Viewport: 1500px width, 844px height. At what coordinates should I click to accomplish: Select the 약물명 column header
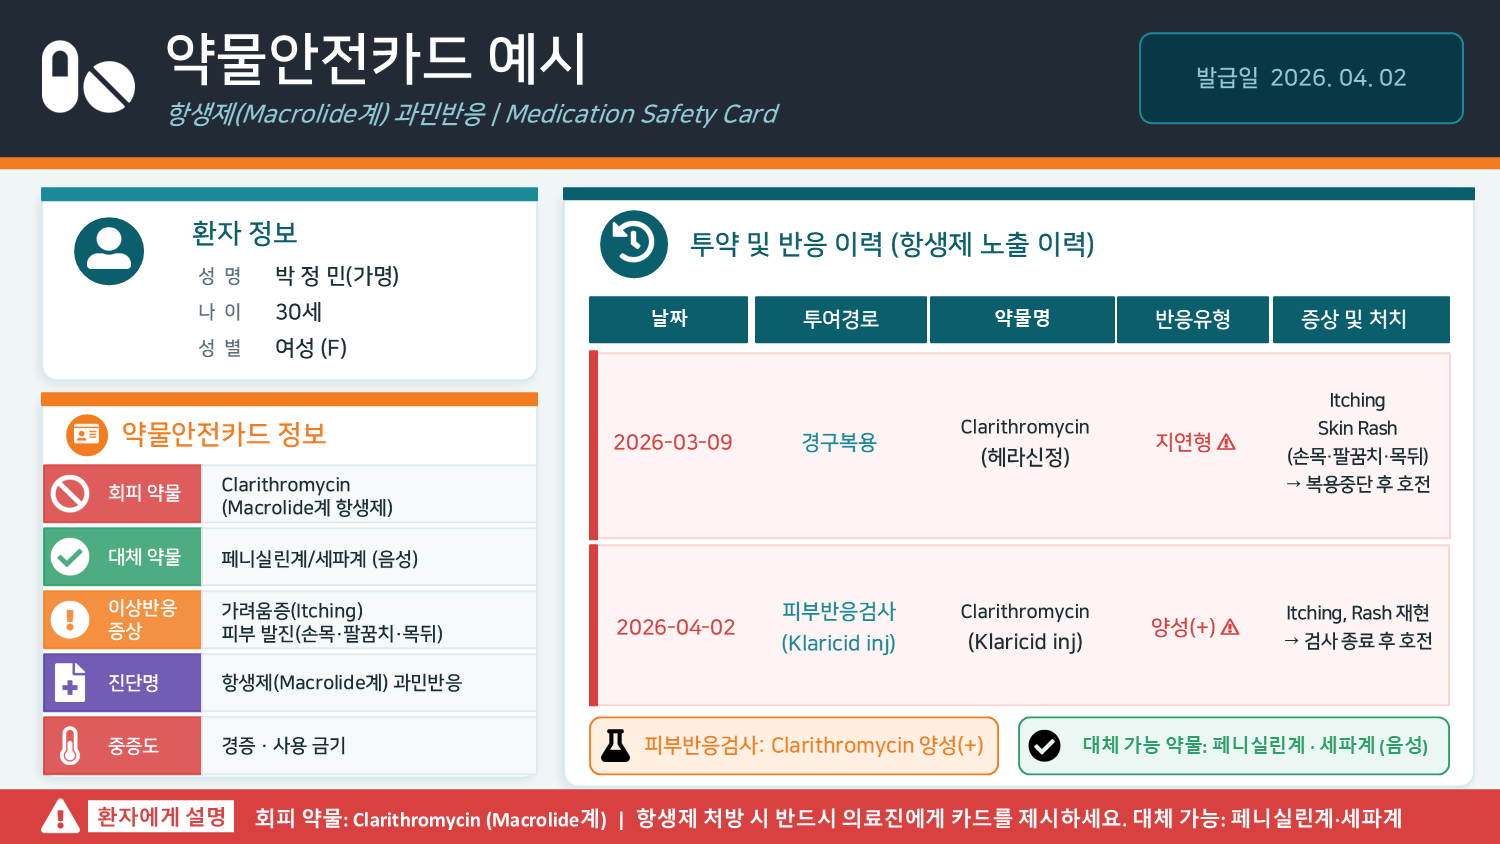[x=1022, y=319]
